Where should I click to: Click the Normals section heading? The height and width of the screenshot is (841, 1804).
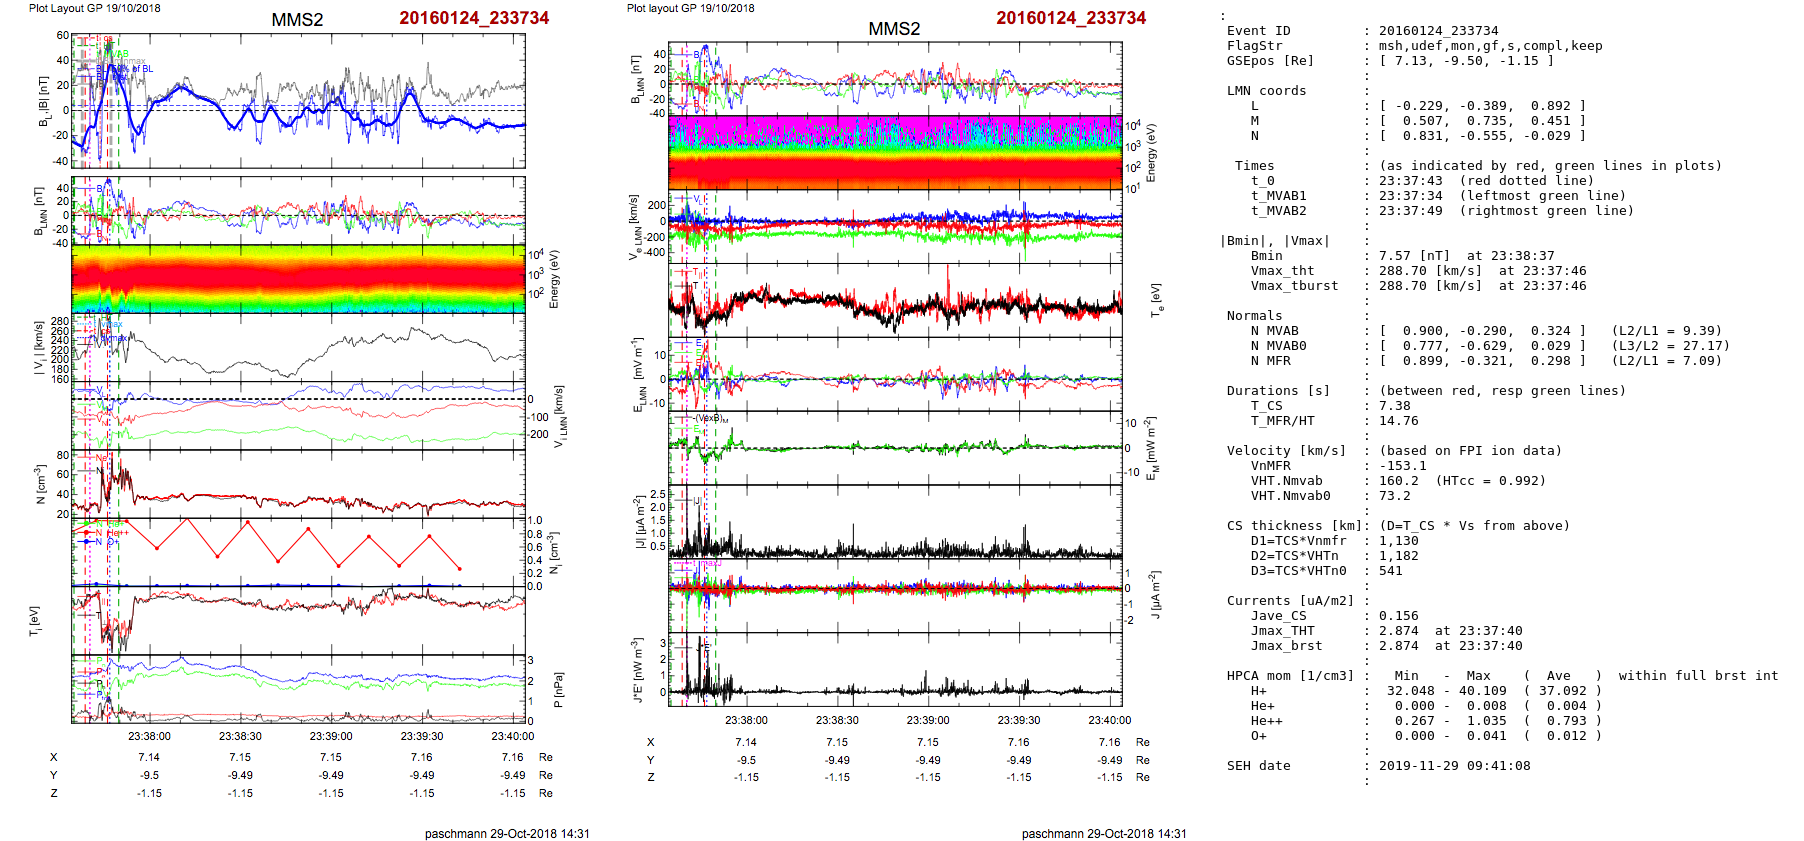1254,316
